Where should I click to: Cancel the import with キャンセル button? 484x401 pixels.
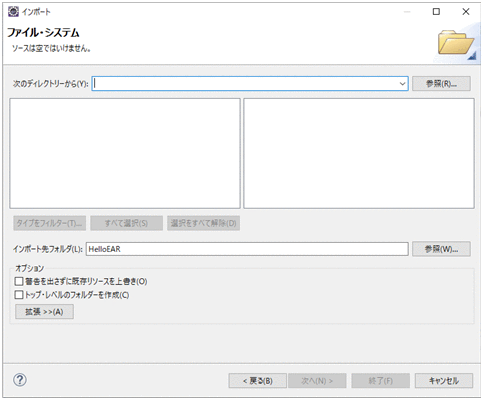click(x=444, y=381)
